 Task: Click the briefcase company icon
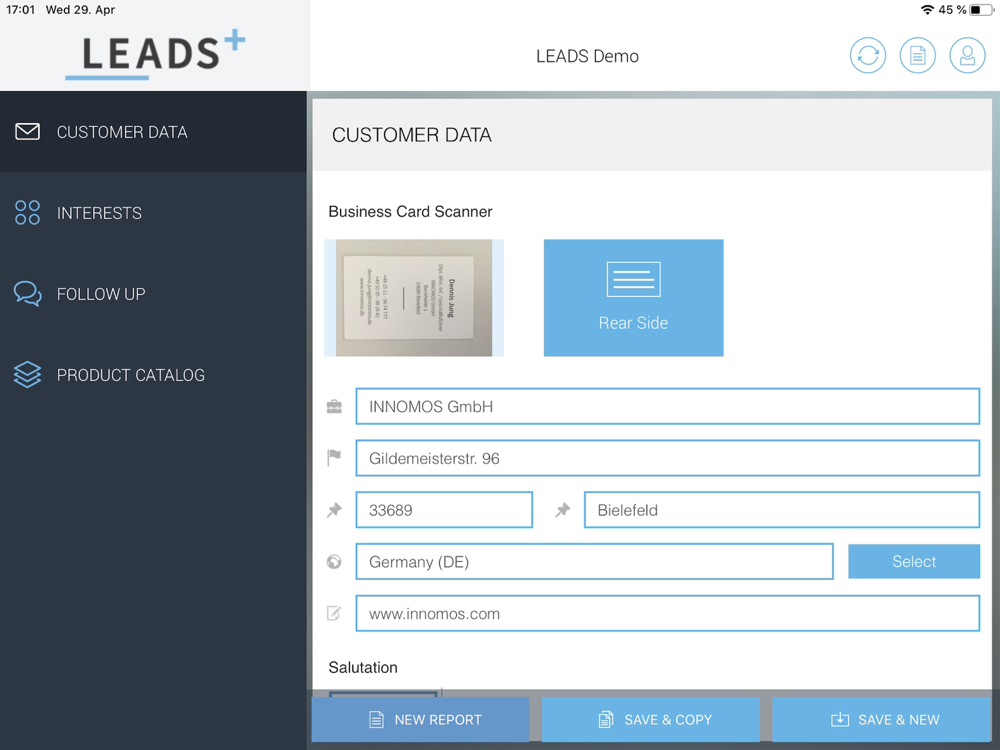pos(334,406)
